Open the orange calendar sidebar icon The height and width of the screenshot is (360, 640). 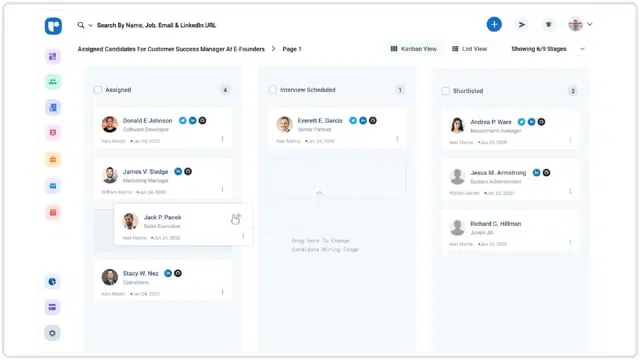coord(53,160)
